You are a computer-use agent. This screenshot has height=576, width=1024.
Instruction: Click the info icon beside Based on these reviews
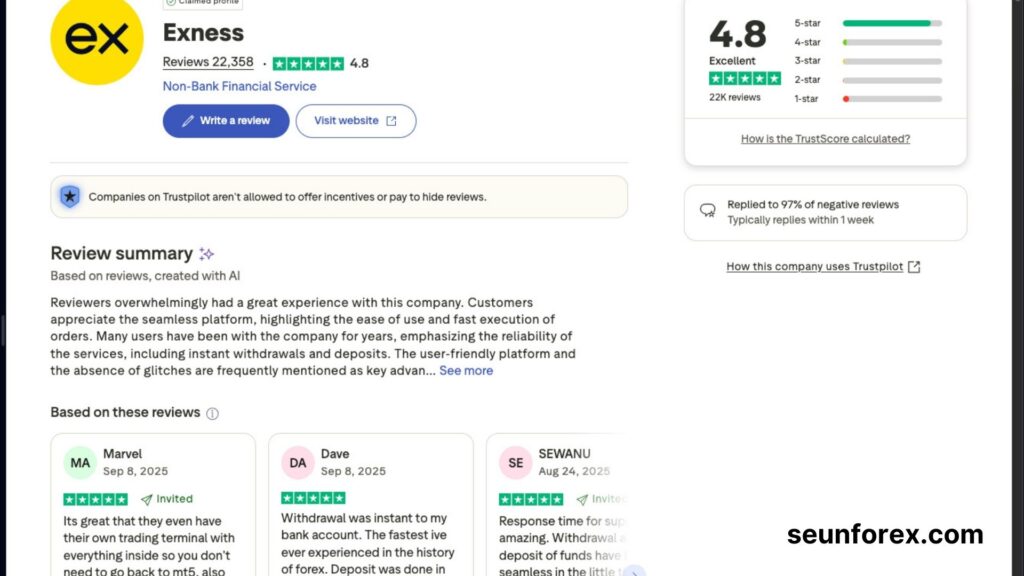(x=212, y=413)
